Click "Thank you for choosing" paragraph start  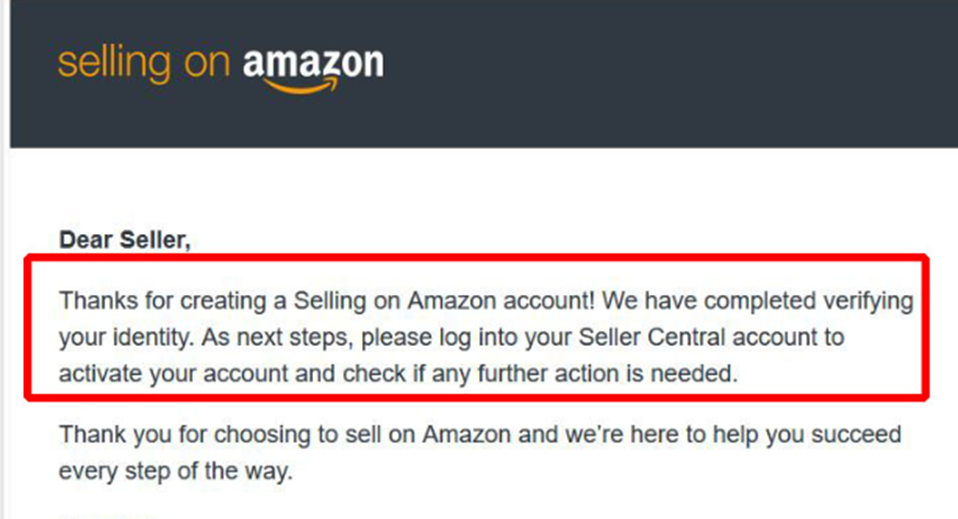(x=185, y=435)
